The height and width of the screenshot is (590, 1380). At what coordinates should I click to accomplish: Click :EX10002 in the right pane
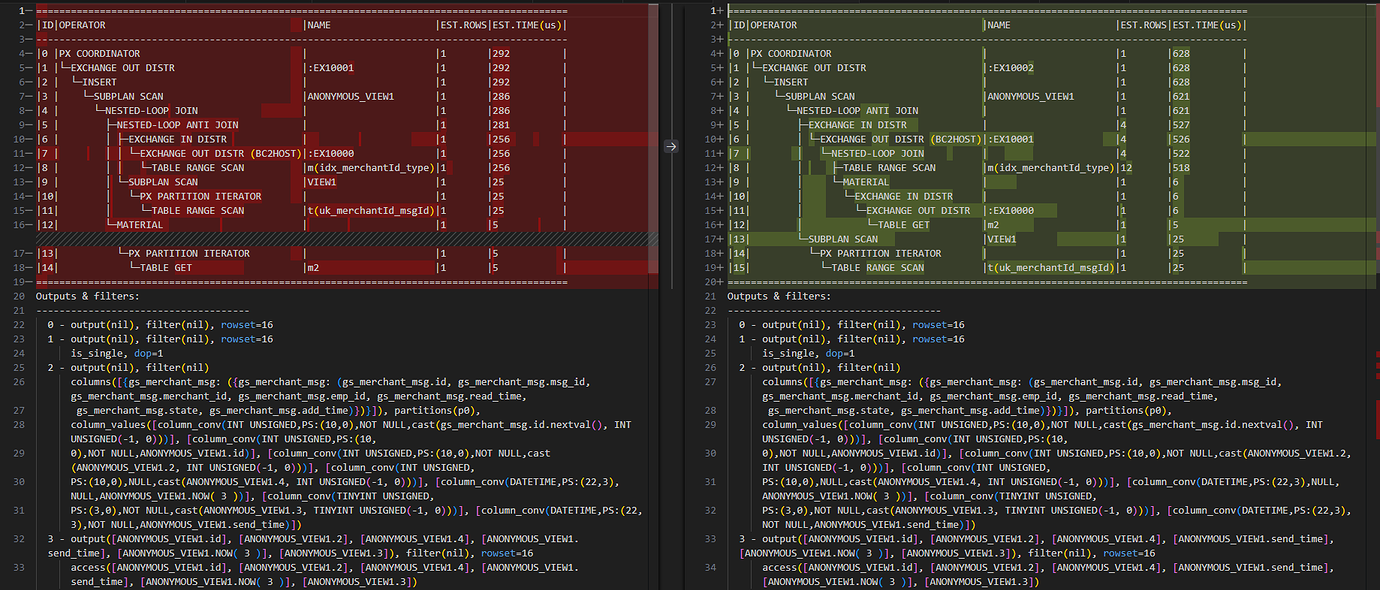click(1011, 68)
